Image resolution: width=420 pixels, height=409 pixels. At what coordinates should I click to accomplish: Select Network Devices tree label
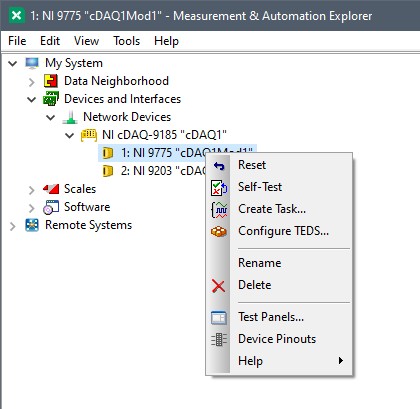[127, 117]
